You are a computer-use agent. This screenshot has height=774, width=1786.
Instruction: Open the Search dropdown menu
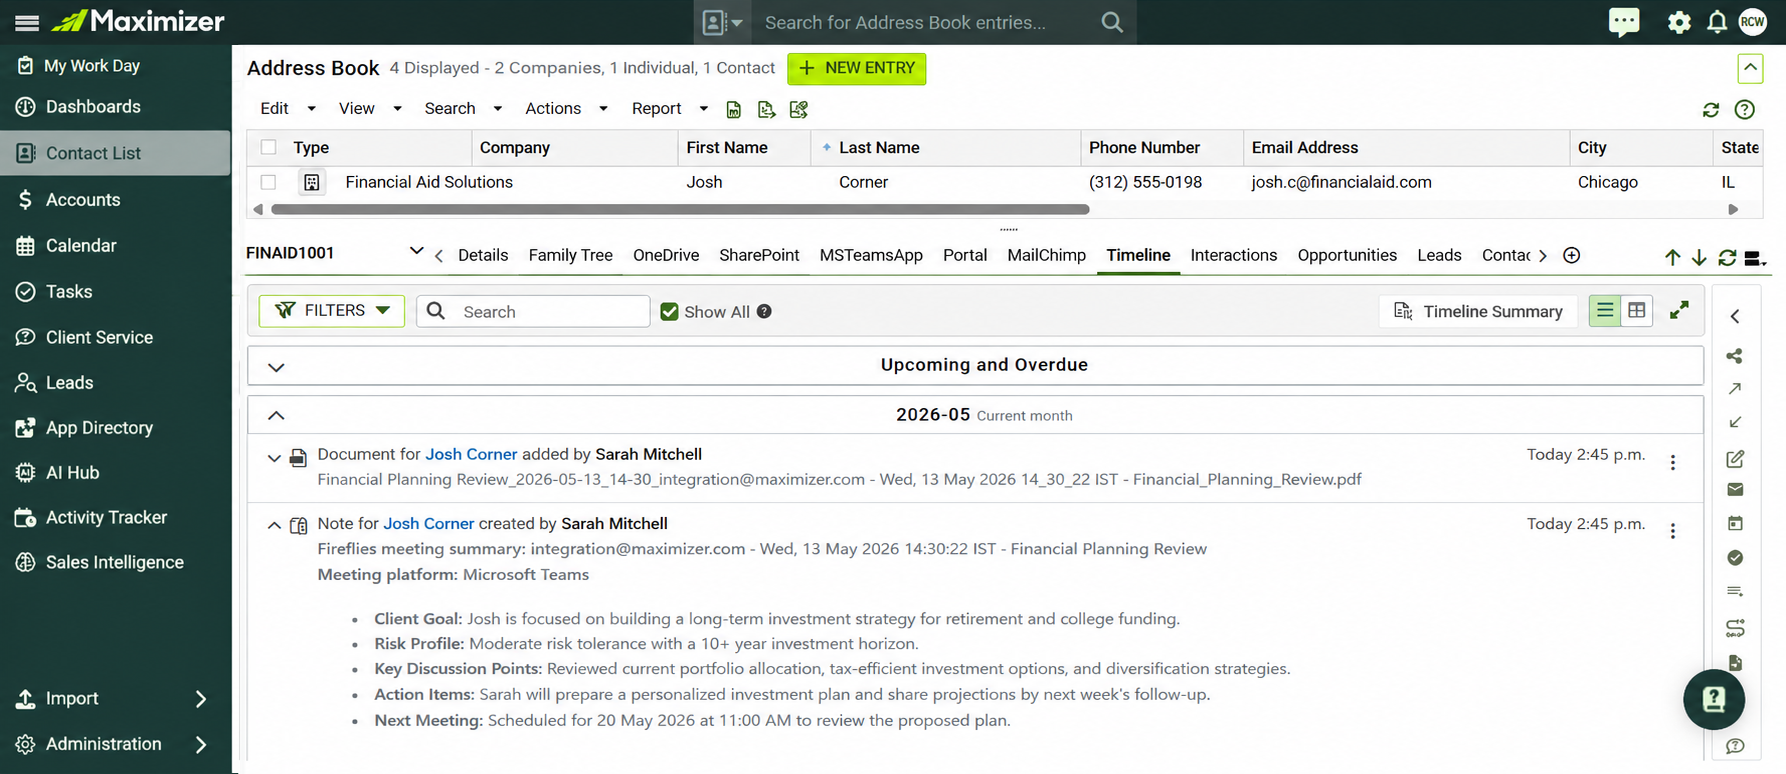click(463, 109)
